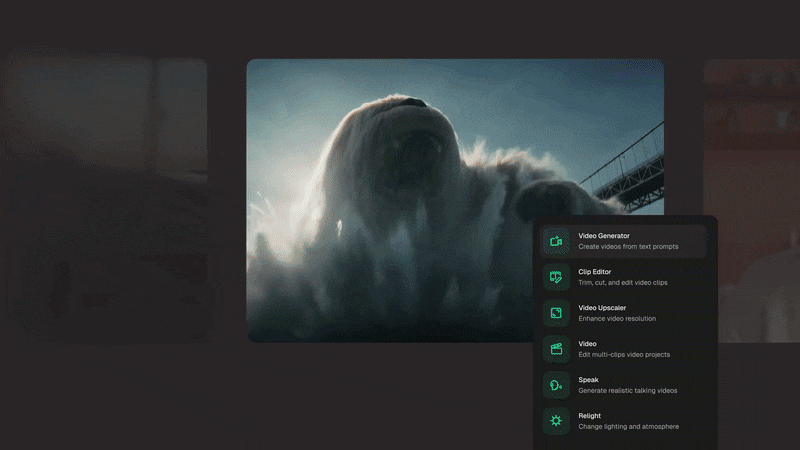
Task: Click the Clip Editor pencil icon
Action: pos(556,277)
